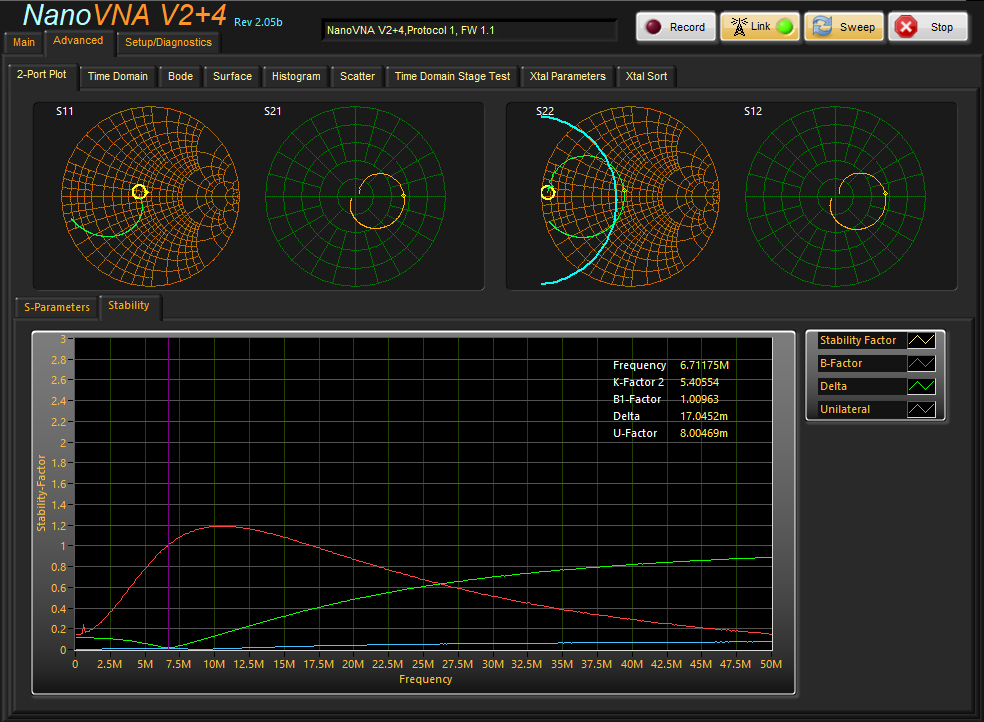
Task: Click the red X icon on Stop
Action: [906, 27]
